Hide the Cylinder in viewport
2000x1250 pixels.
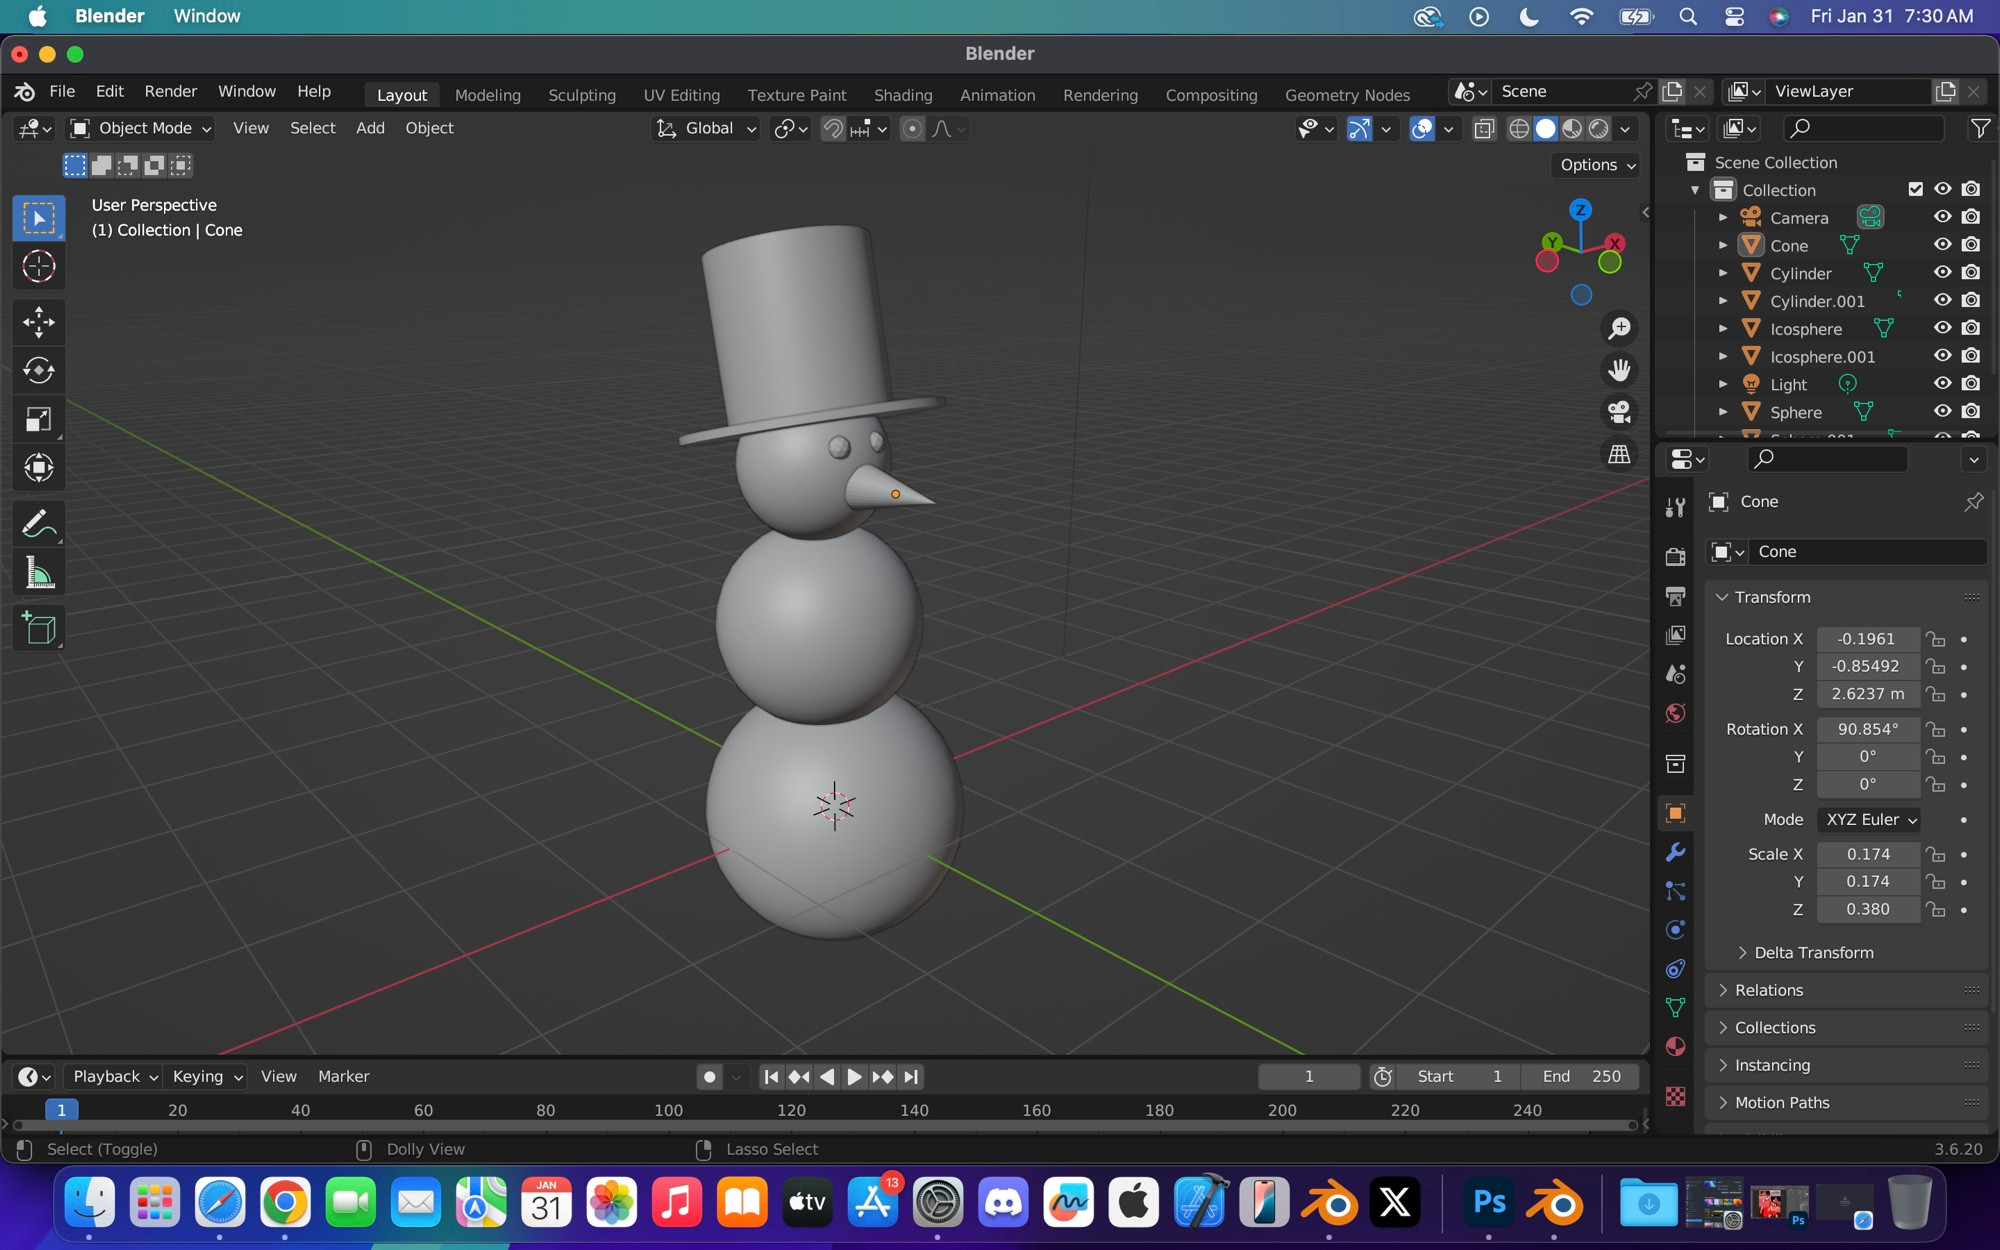(1942, 273)
